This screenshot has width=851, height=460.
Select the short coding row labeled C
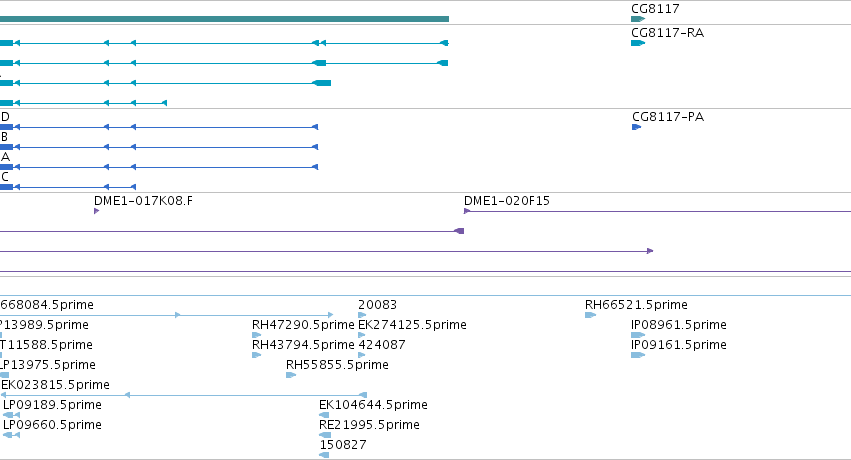point(68,187)
